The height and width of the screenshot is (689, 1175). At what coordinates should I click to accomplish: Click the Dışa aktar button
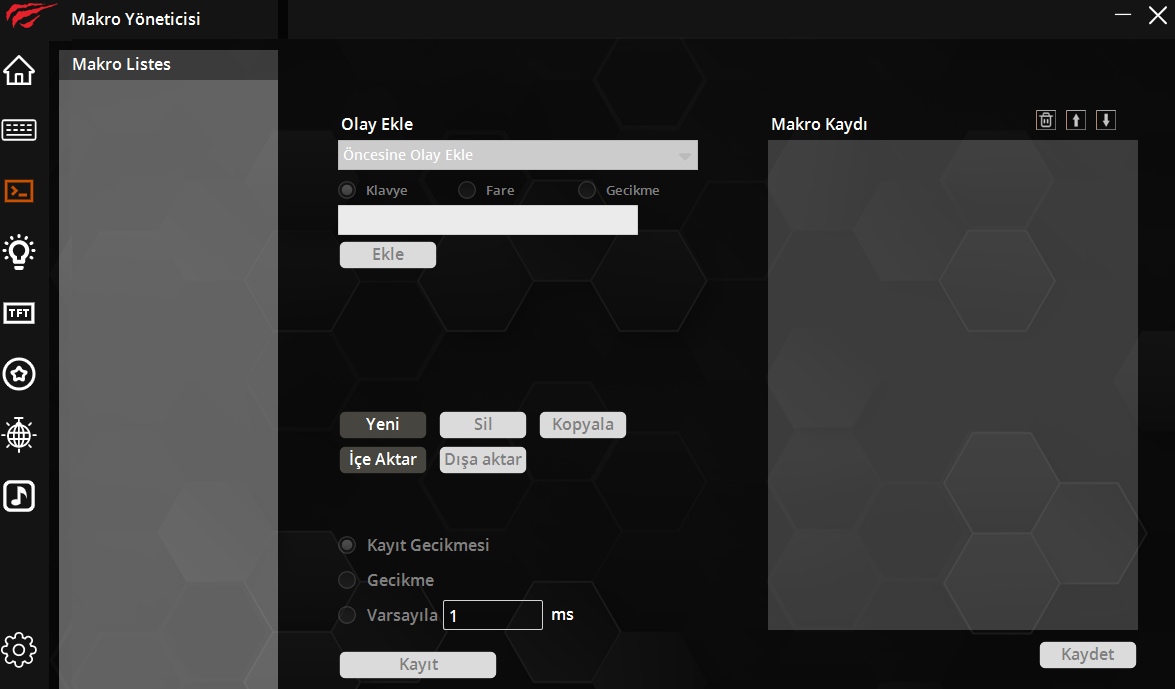pos(483,460)
